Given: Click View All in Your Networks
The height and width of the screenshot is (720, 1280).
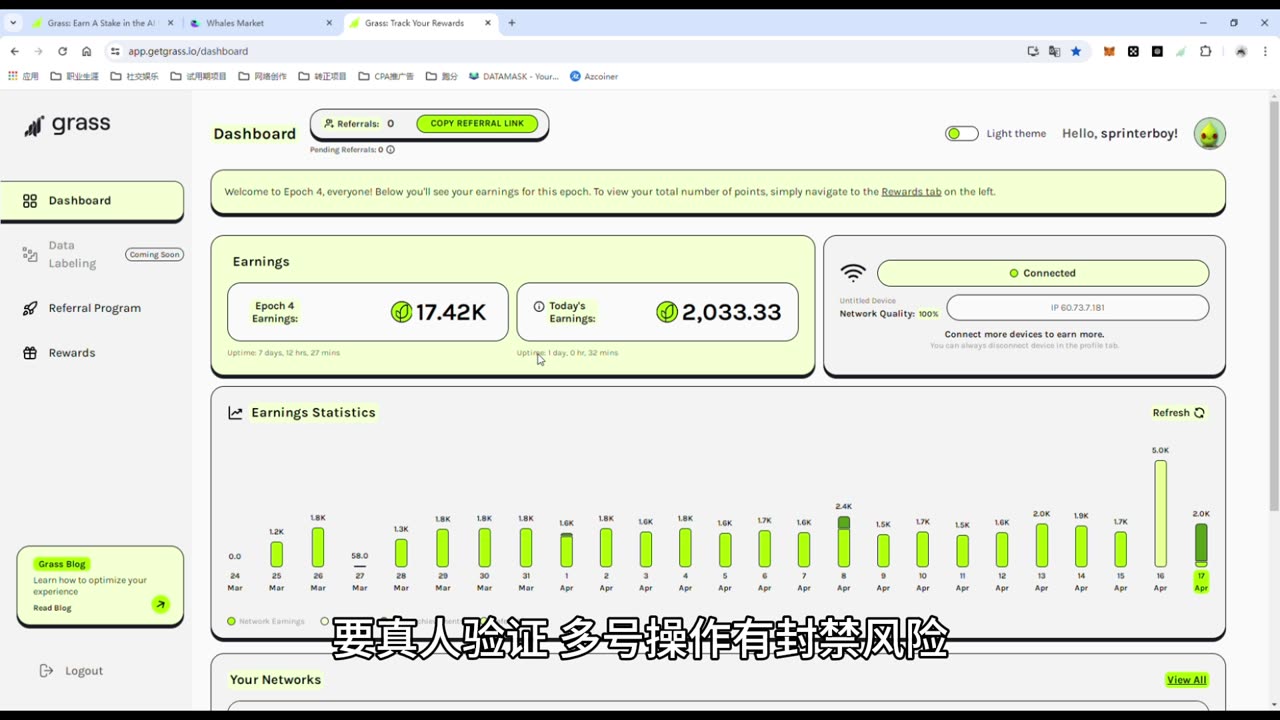Looking at the screenshot, I should coord(1186,680).
